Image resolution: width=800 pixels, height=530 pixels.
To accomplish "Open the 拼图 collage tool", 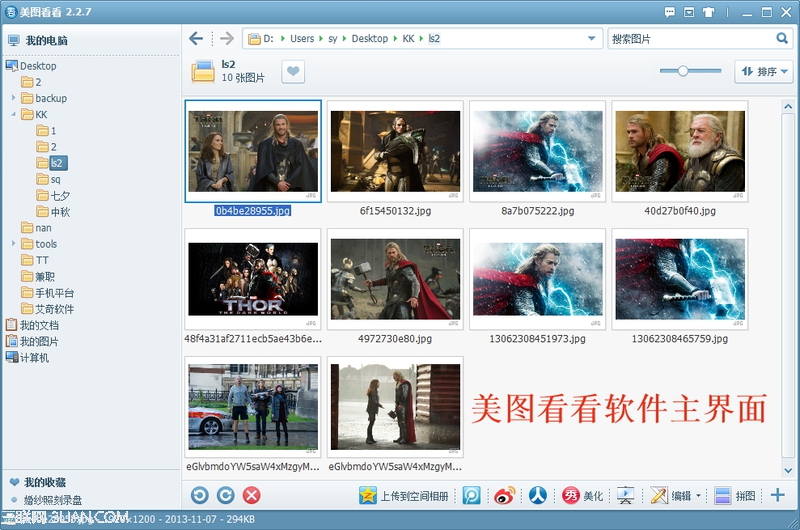I will point(735,495).
